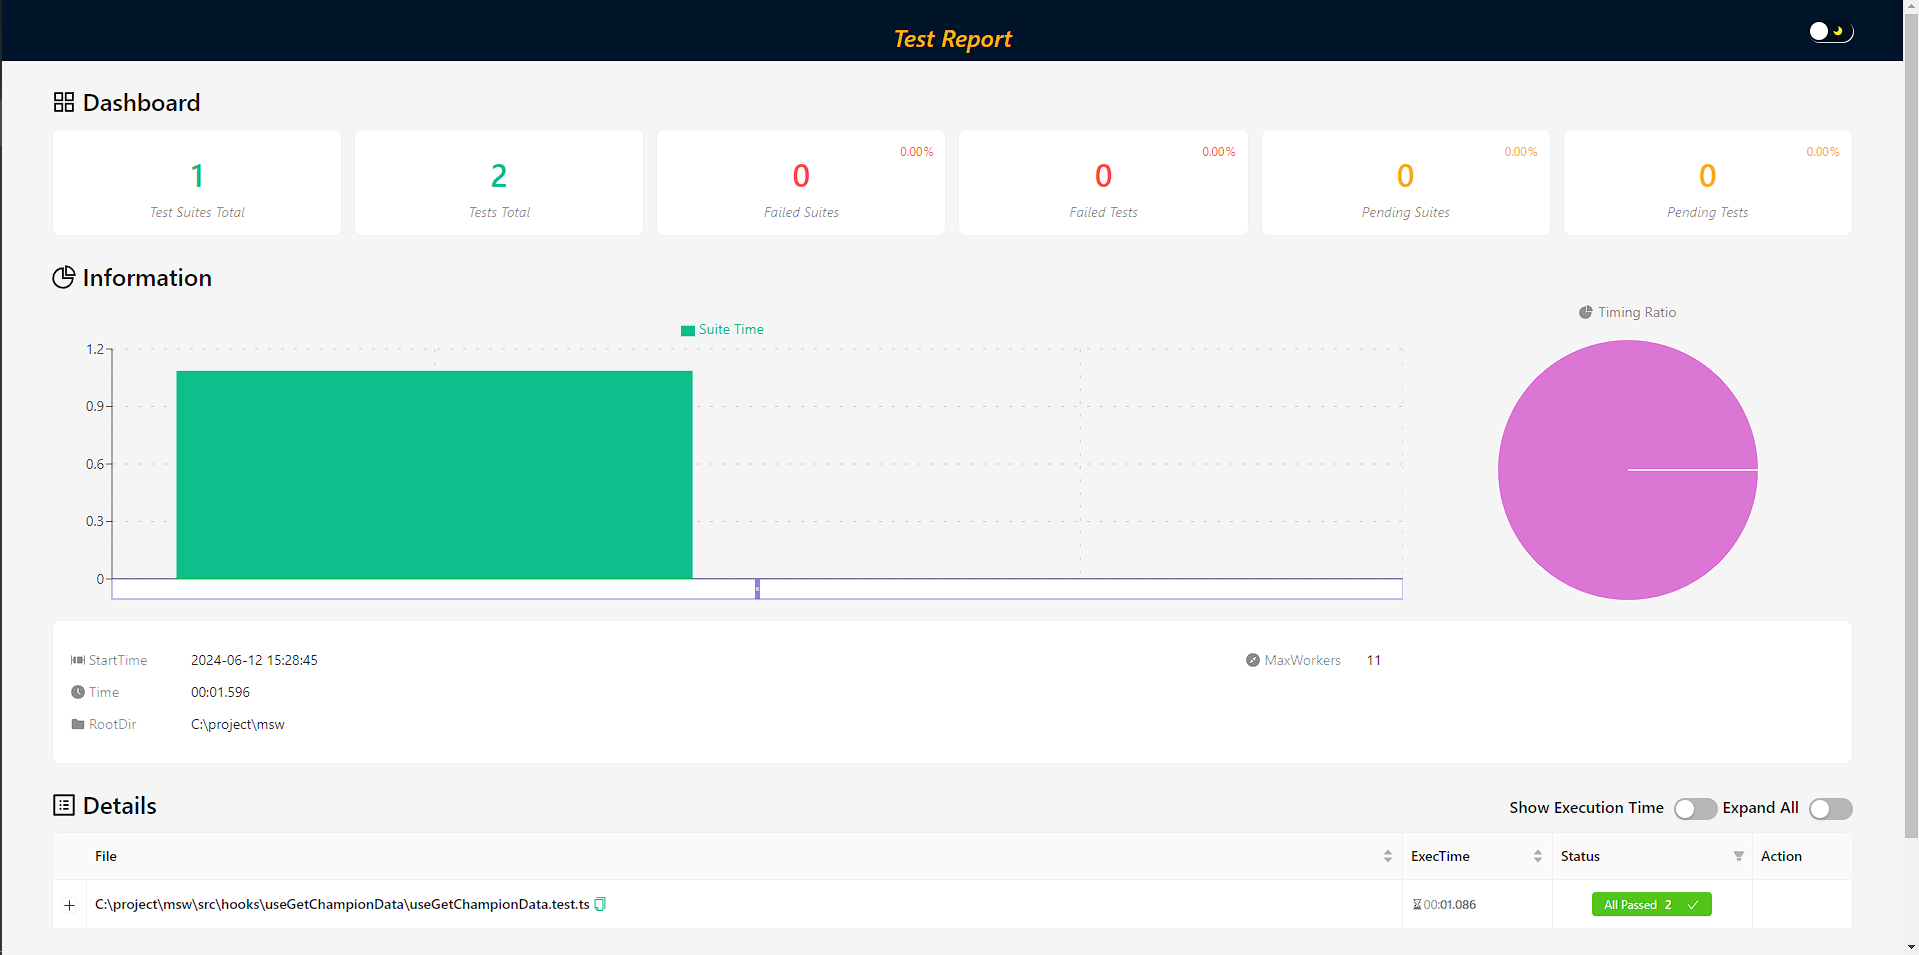The height and width of the screenshot is (955, 1919).
Task: Enable Show Execution Time switch
Action: [x=1695, y=808]
